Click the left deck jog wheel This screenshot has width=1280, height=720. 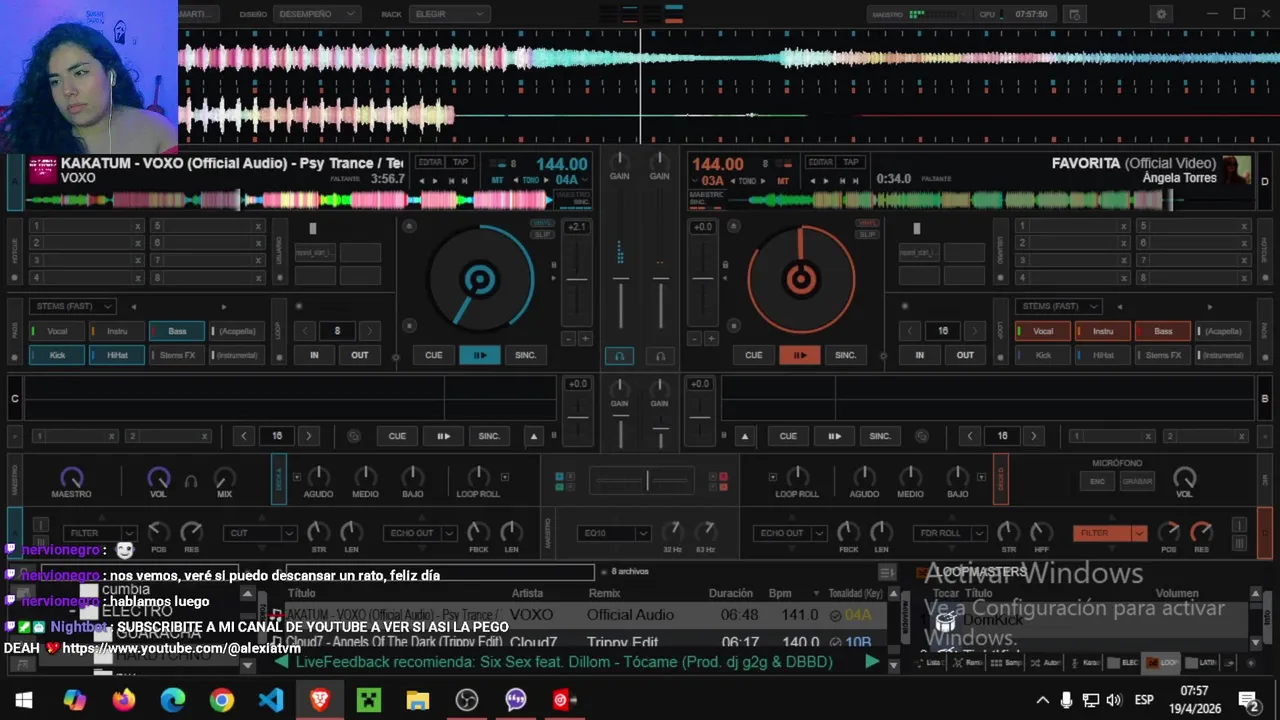pos(481,279)
